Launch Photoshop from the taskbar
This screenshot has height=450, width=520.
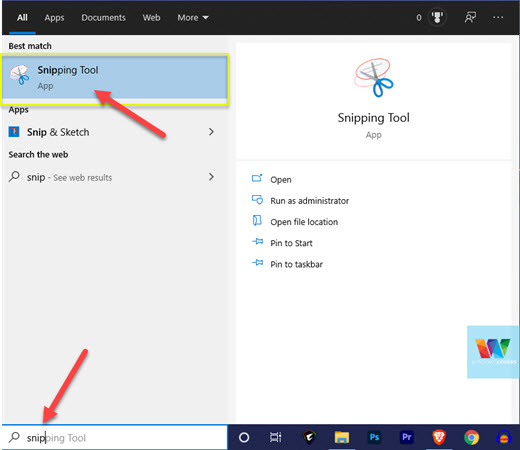(374, 437)
